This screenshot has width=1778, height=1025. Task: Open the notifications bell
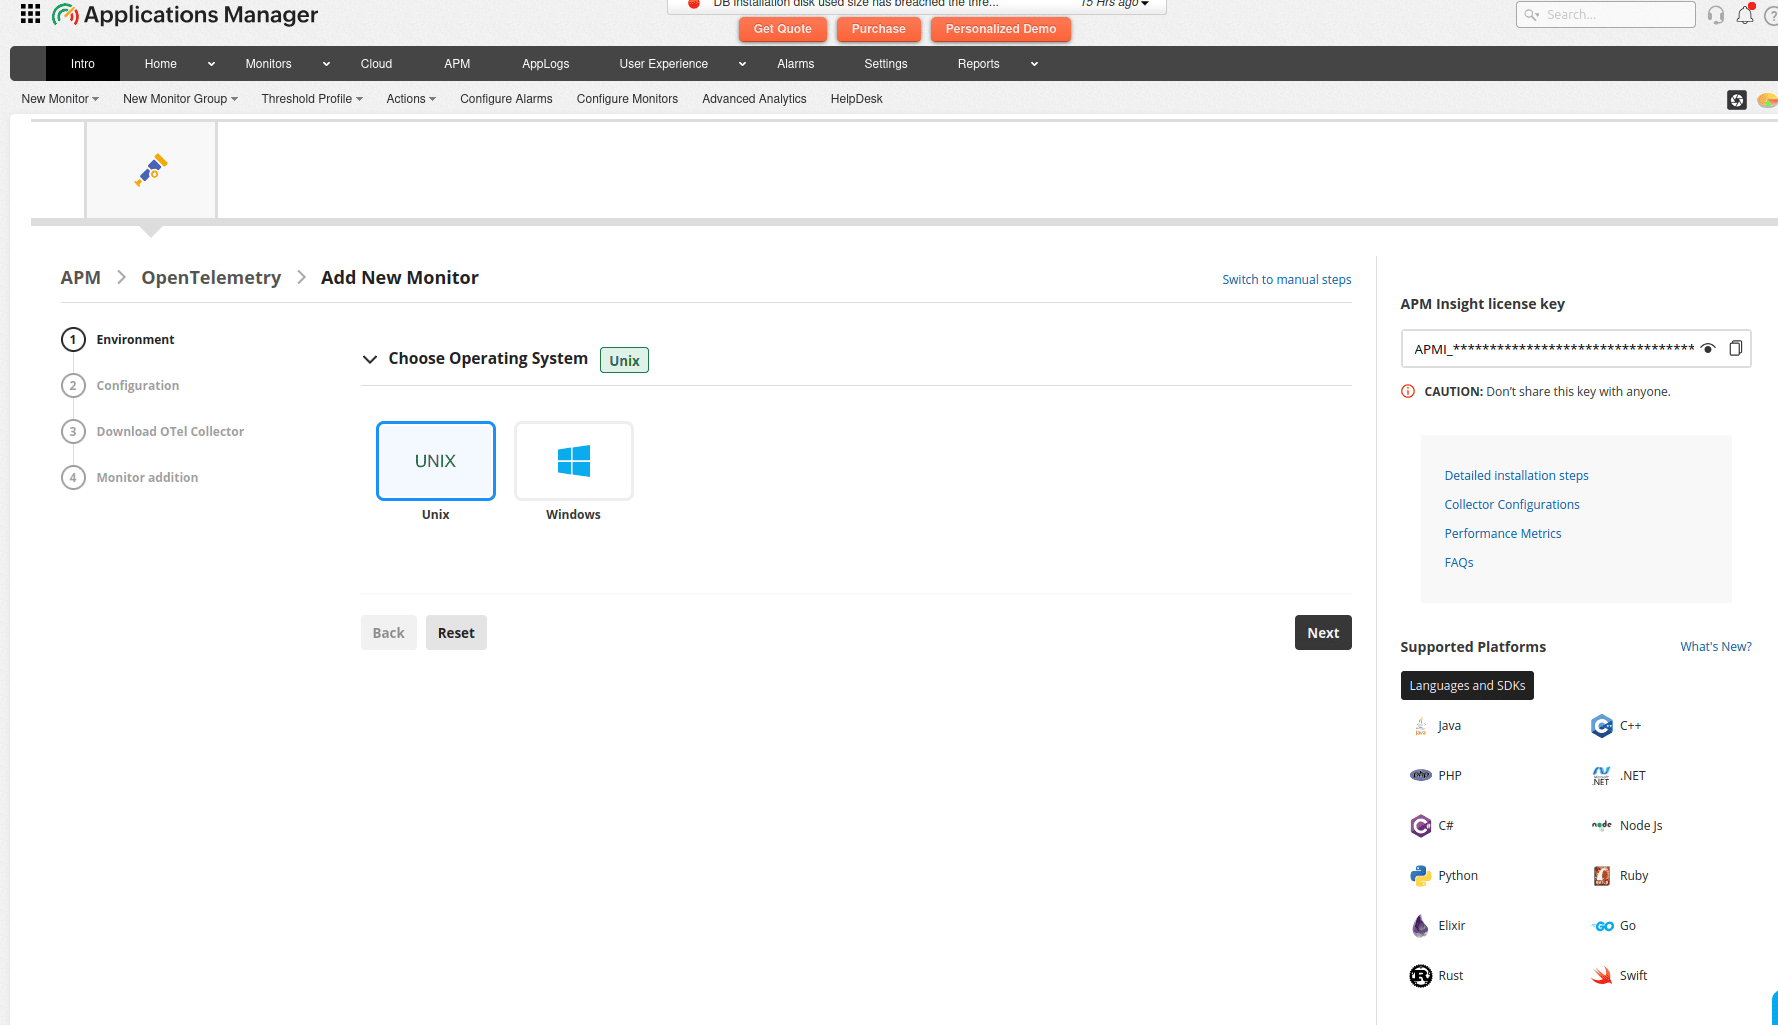(1745, 15)
